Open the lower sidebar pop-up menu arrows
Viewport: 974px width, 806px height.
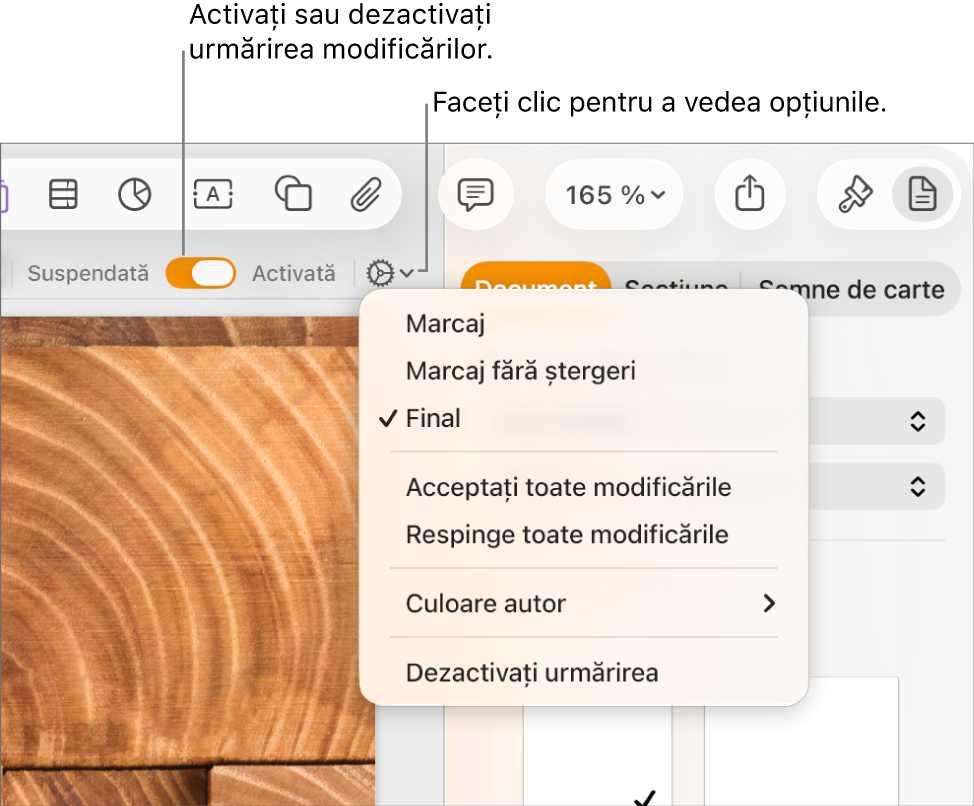coord(917,486)
